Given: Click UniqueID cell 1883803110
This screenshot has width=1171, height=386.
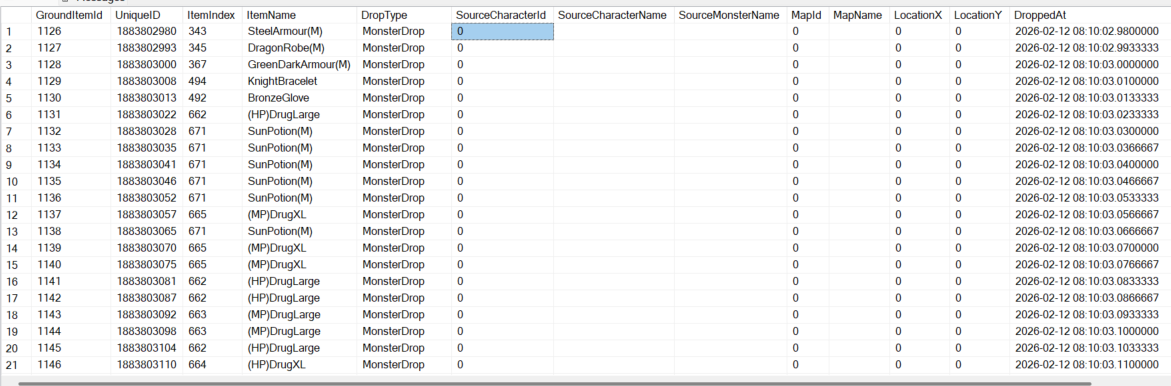Looking at the screenshot, I should click(x=146, y=364).
